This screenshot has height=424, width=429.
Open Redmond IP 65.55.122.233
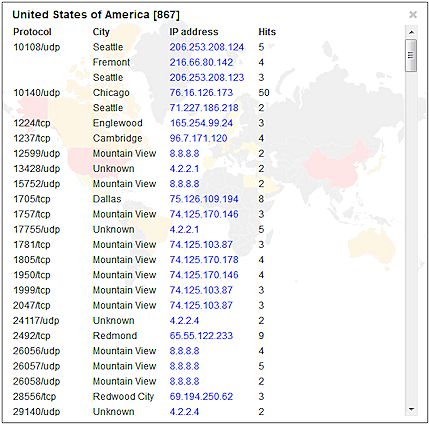(201, 336)
